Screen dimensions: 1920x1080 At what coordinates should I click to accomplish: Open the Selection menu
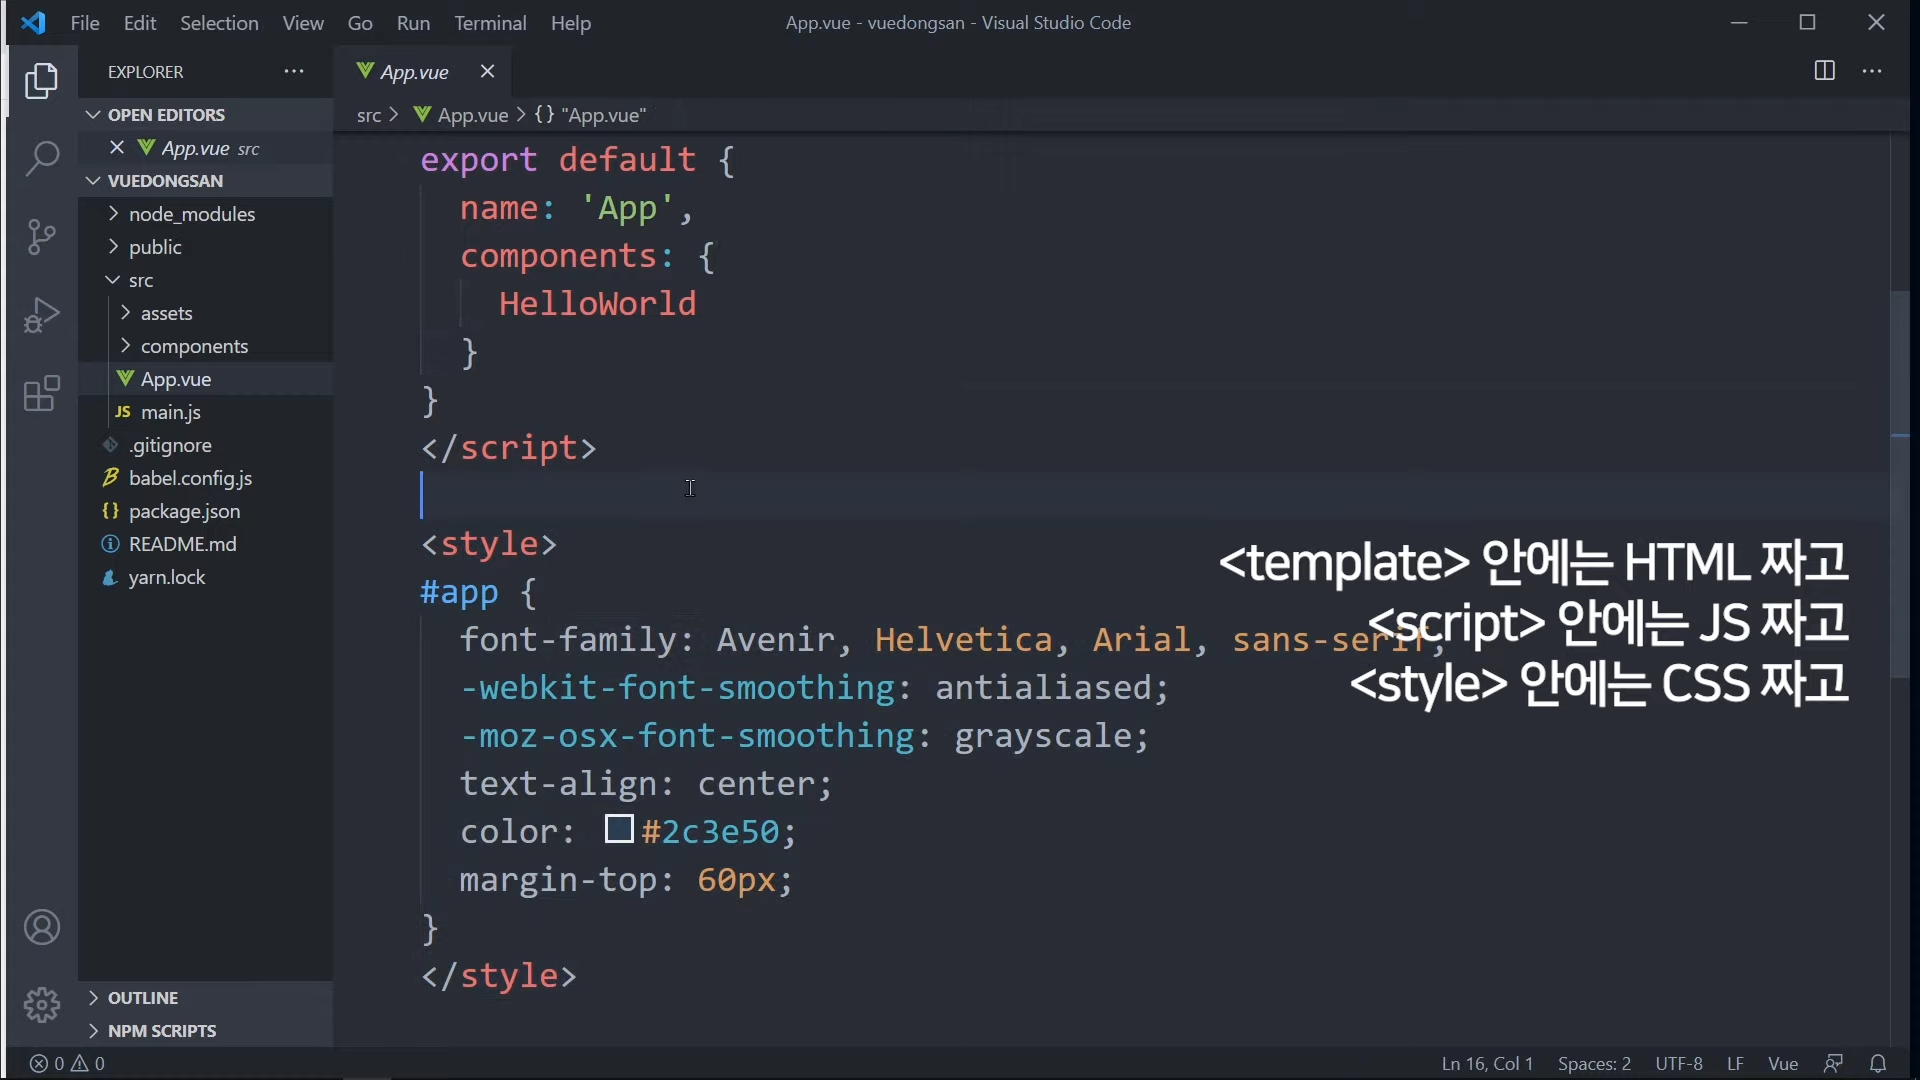pos(219,23)
